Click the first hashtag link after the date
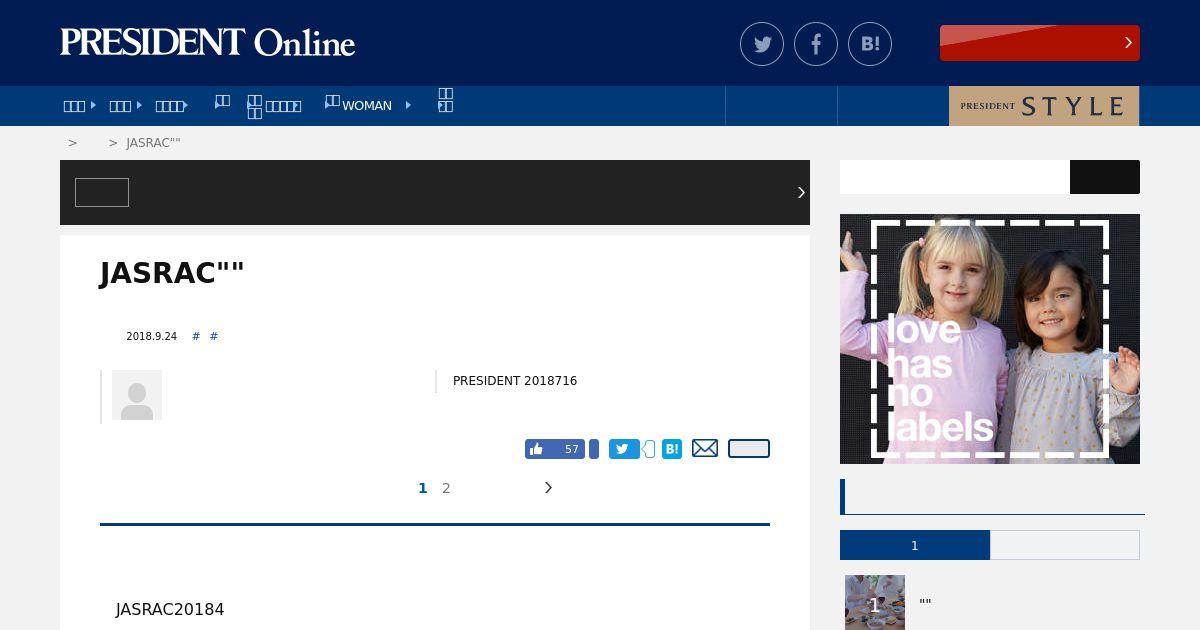This screenshot has height=630, width=1200. click(x=196, y=336)
